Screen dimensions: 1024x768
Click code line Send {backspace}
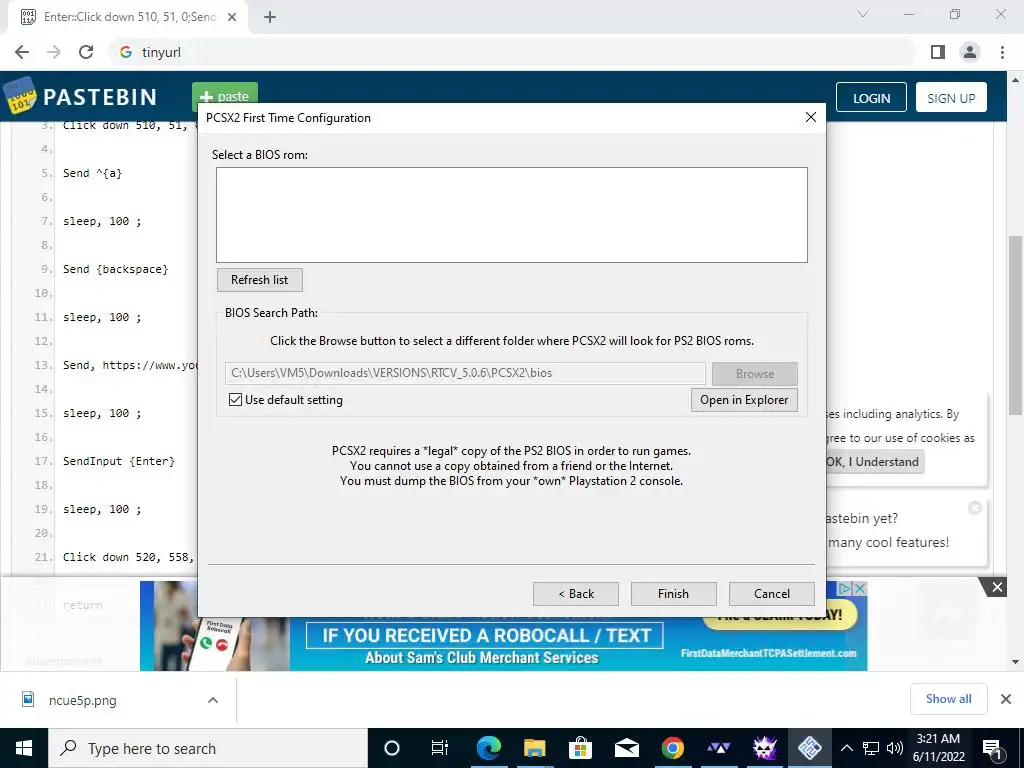(x=116, y=269)
